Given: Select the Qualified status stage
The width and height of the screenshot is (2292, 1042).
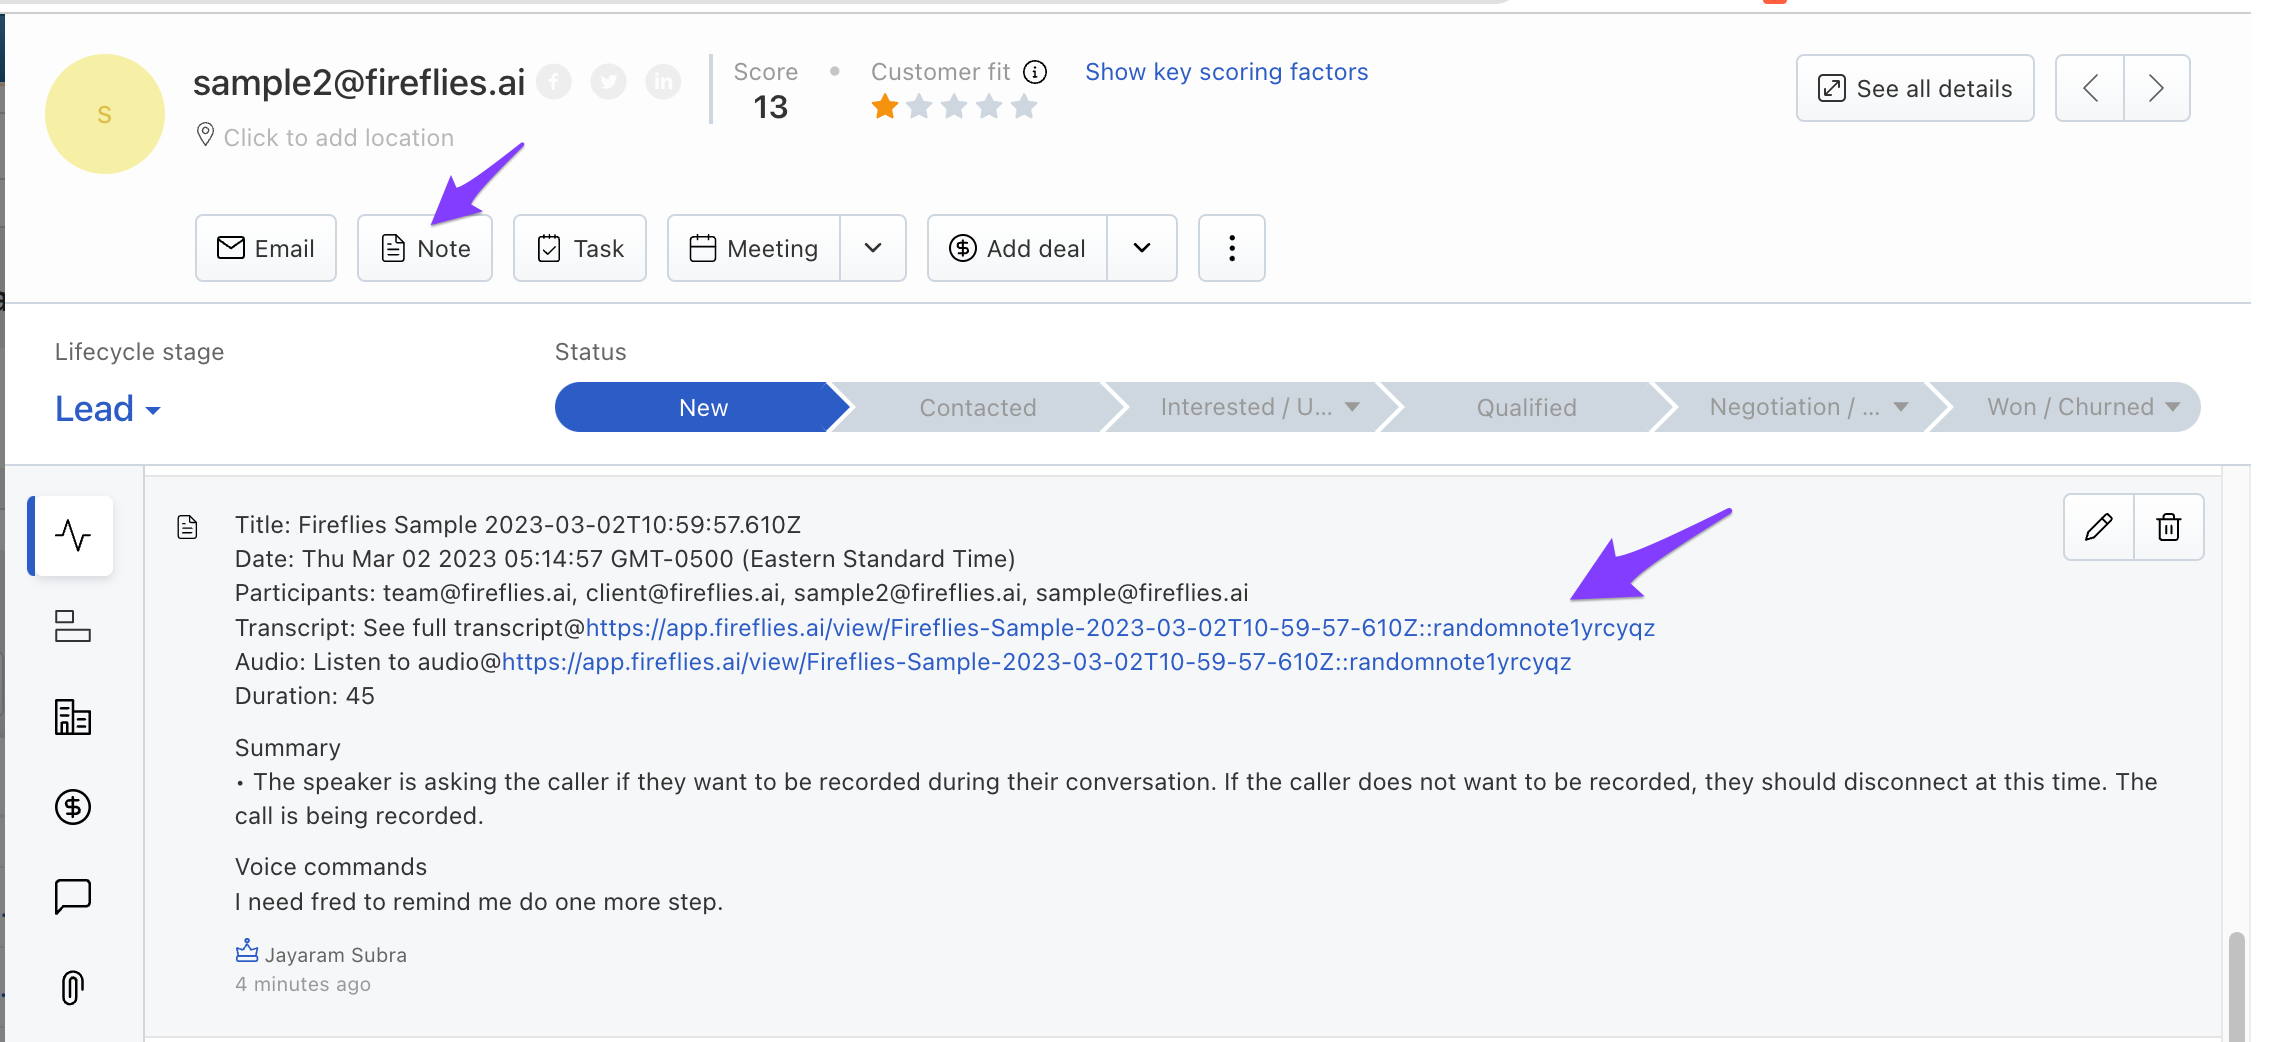Looking at the screenshot, I should pos(1526,407).
